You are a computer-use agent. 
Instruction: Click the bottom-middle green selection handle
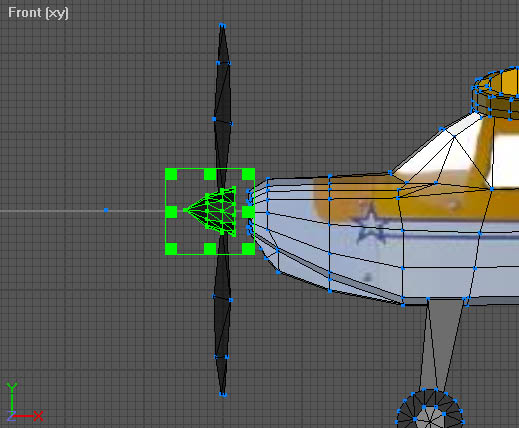pyautogui.click(x=210, y=249)
